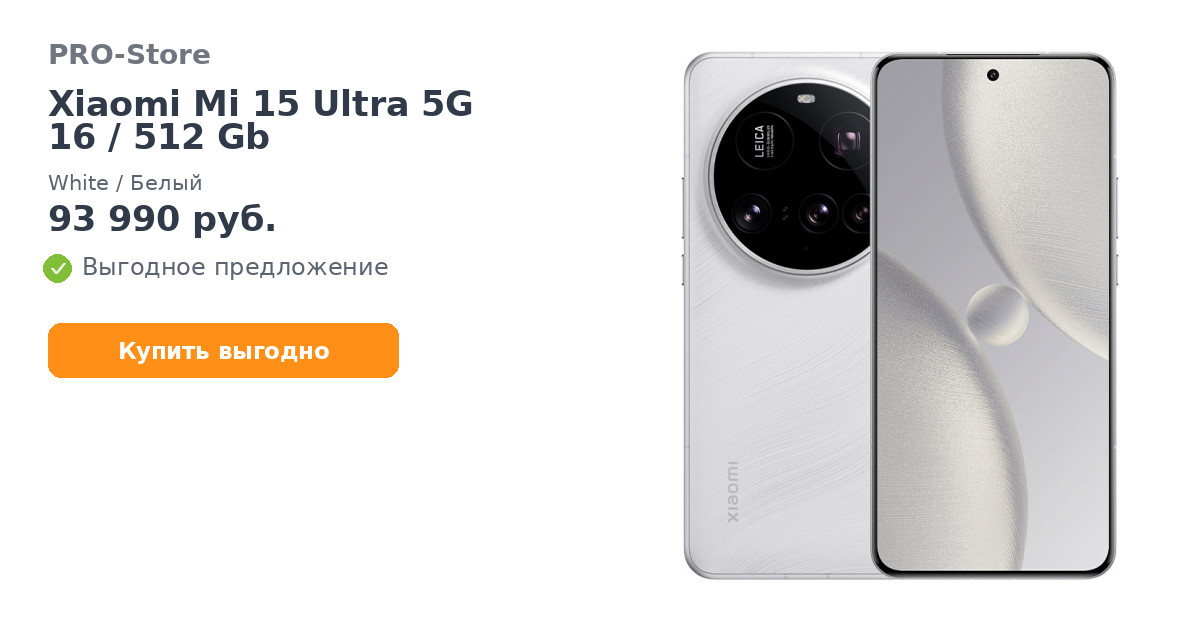Click the front selfie camera punch-hole

pyautogui.click(x=992, y=75)
